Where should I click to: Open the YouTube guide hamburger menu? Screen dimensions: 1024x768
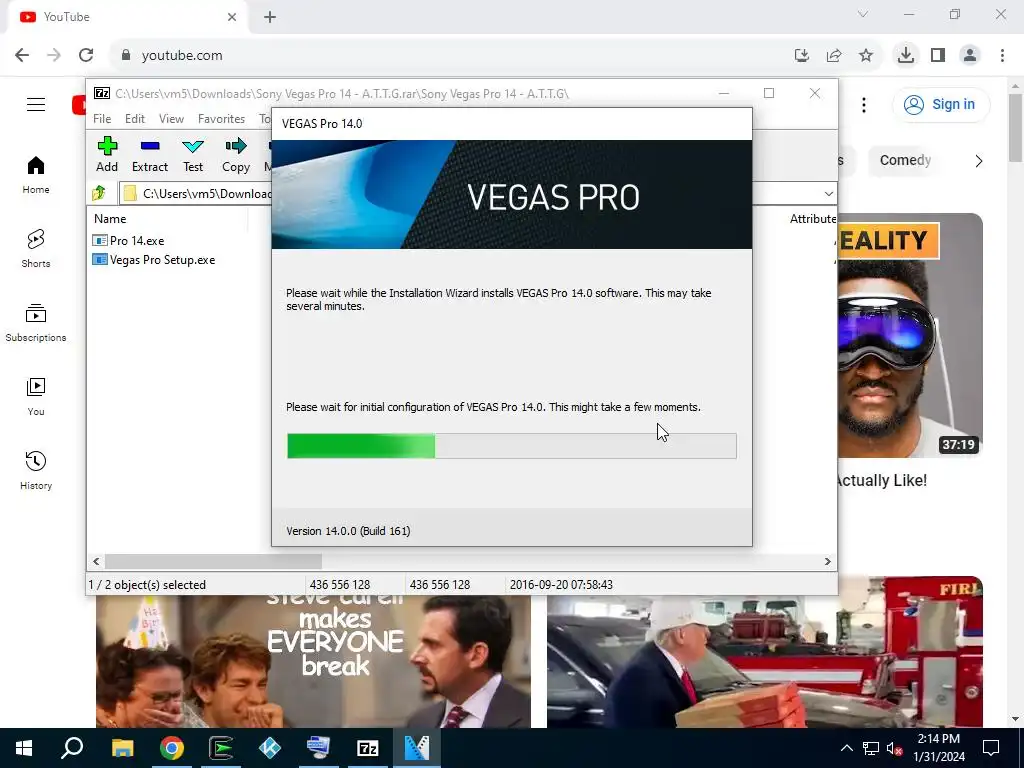coord(36,104)
